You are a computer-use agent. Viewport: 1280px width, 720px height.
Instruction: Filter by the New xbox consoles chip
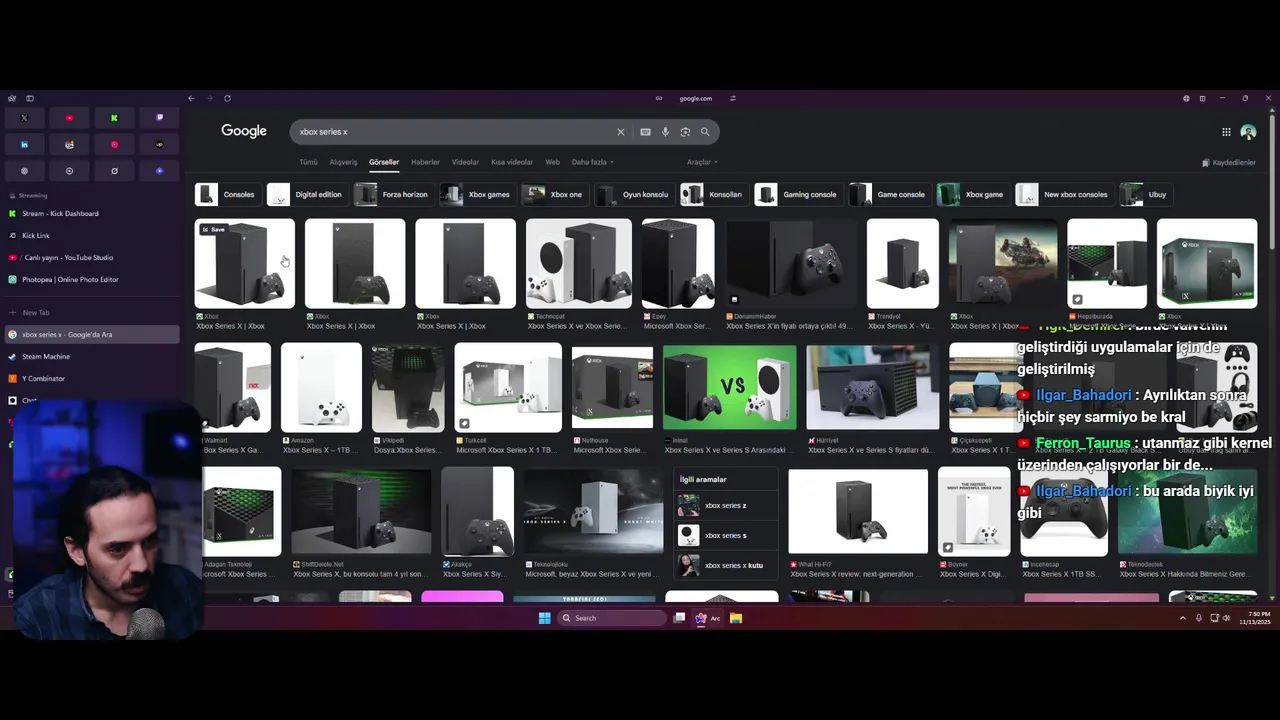coord(1063,194)
